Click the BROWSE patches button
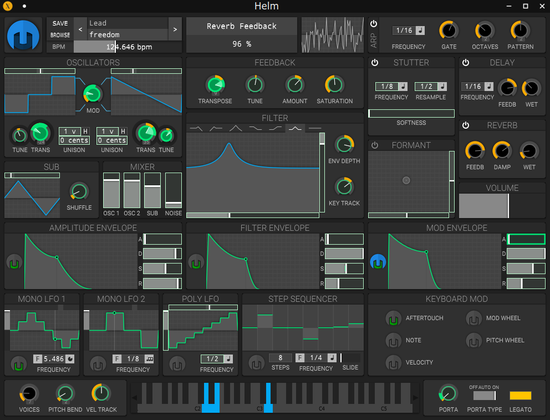 pyautogui.click(x=60, y=35)
